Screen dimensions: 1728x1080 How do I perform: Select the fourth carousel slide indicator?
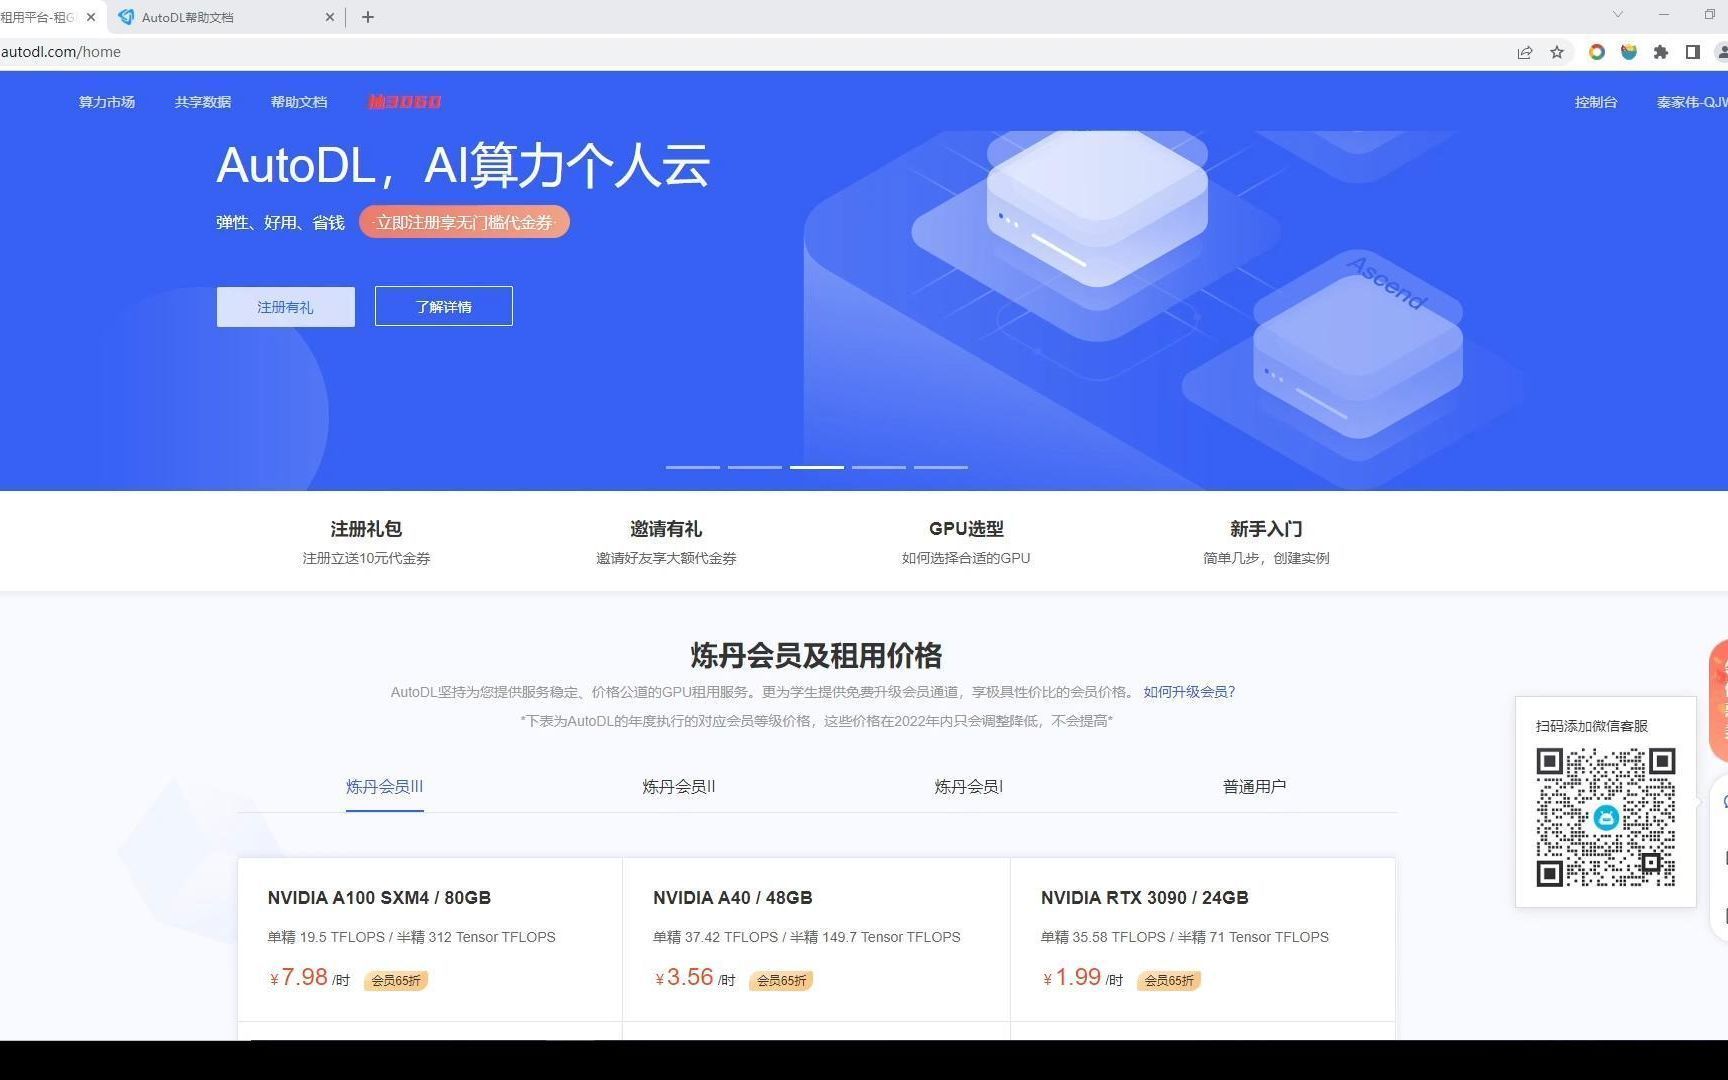click(x=879, y=467)
